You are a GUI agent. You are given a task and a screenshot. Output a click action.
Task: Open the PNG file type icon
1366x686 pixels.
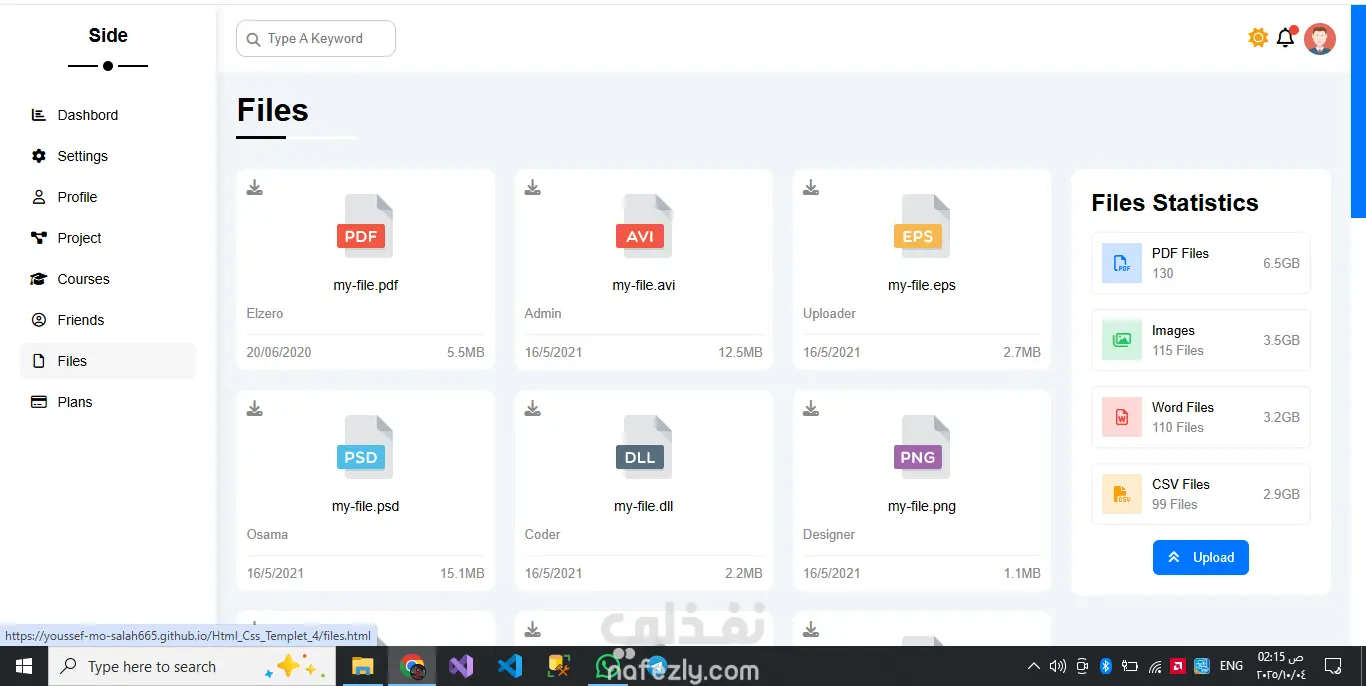click(920, 447)
